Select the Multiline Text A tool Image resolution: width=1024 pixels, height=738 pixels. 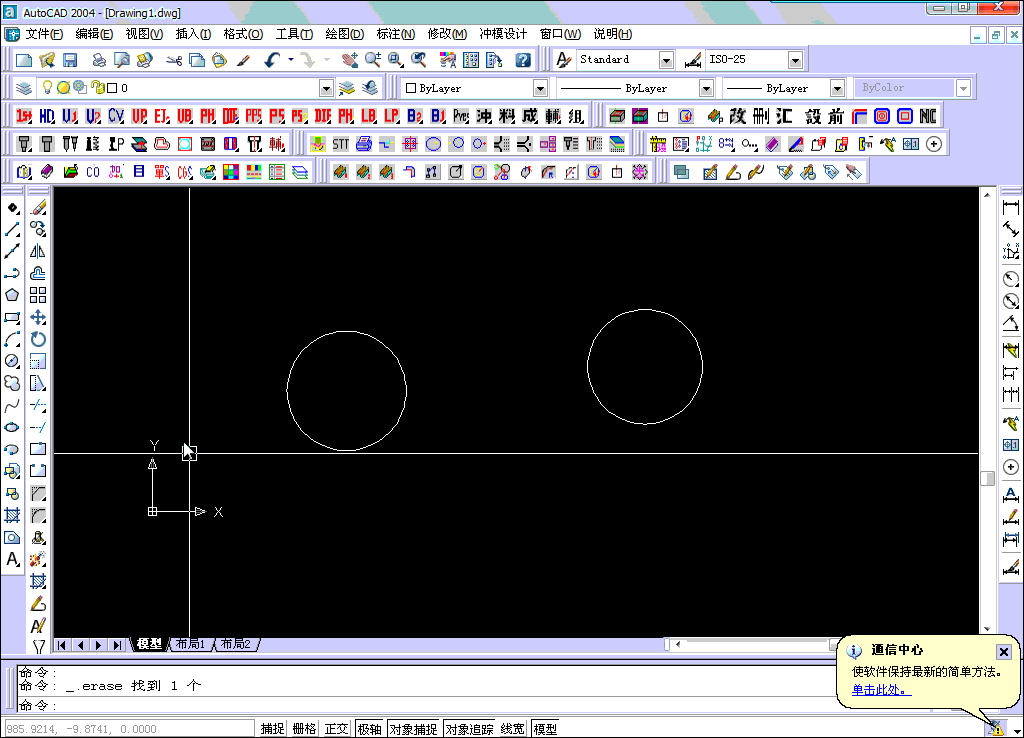(x=12, y=559)
